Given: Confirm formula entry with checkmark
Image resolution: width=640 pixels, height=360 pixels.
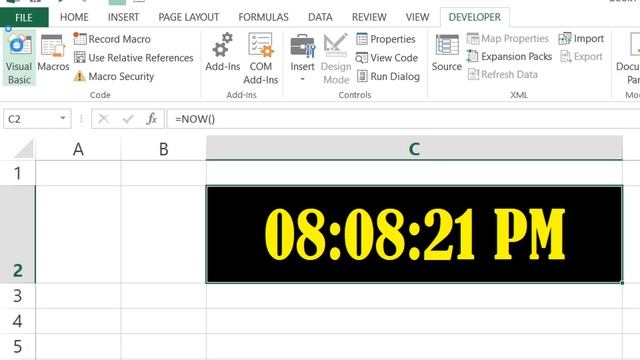Looking at the screenshot, I should [x=128, y=119].
